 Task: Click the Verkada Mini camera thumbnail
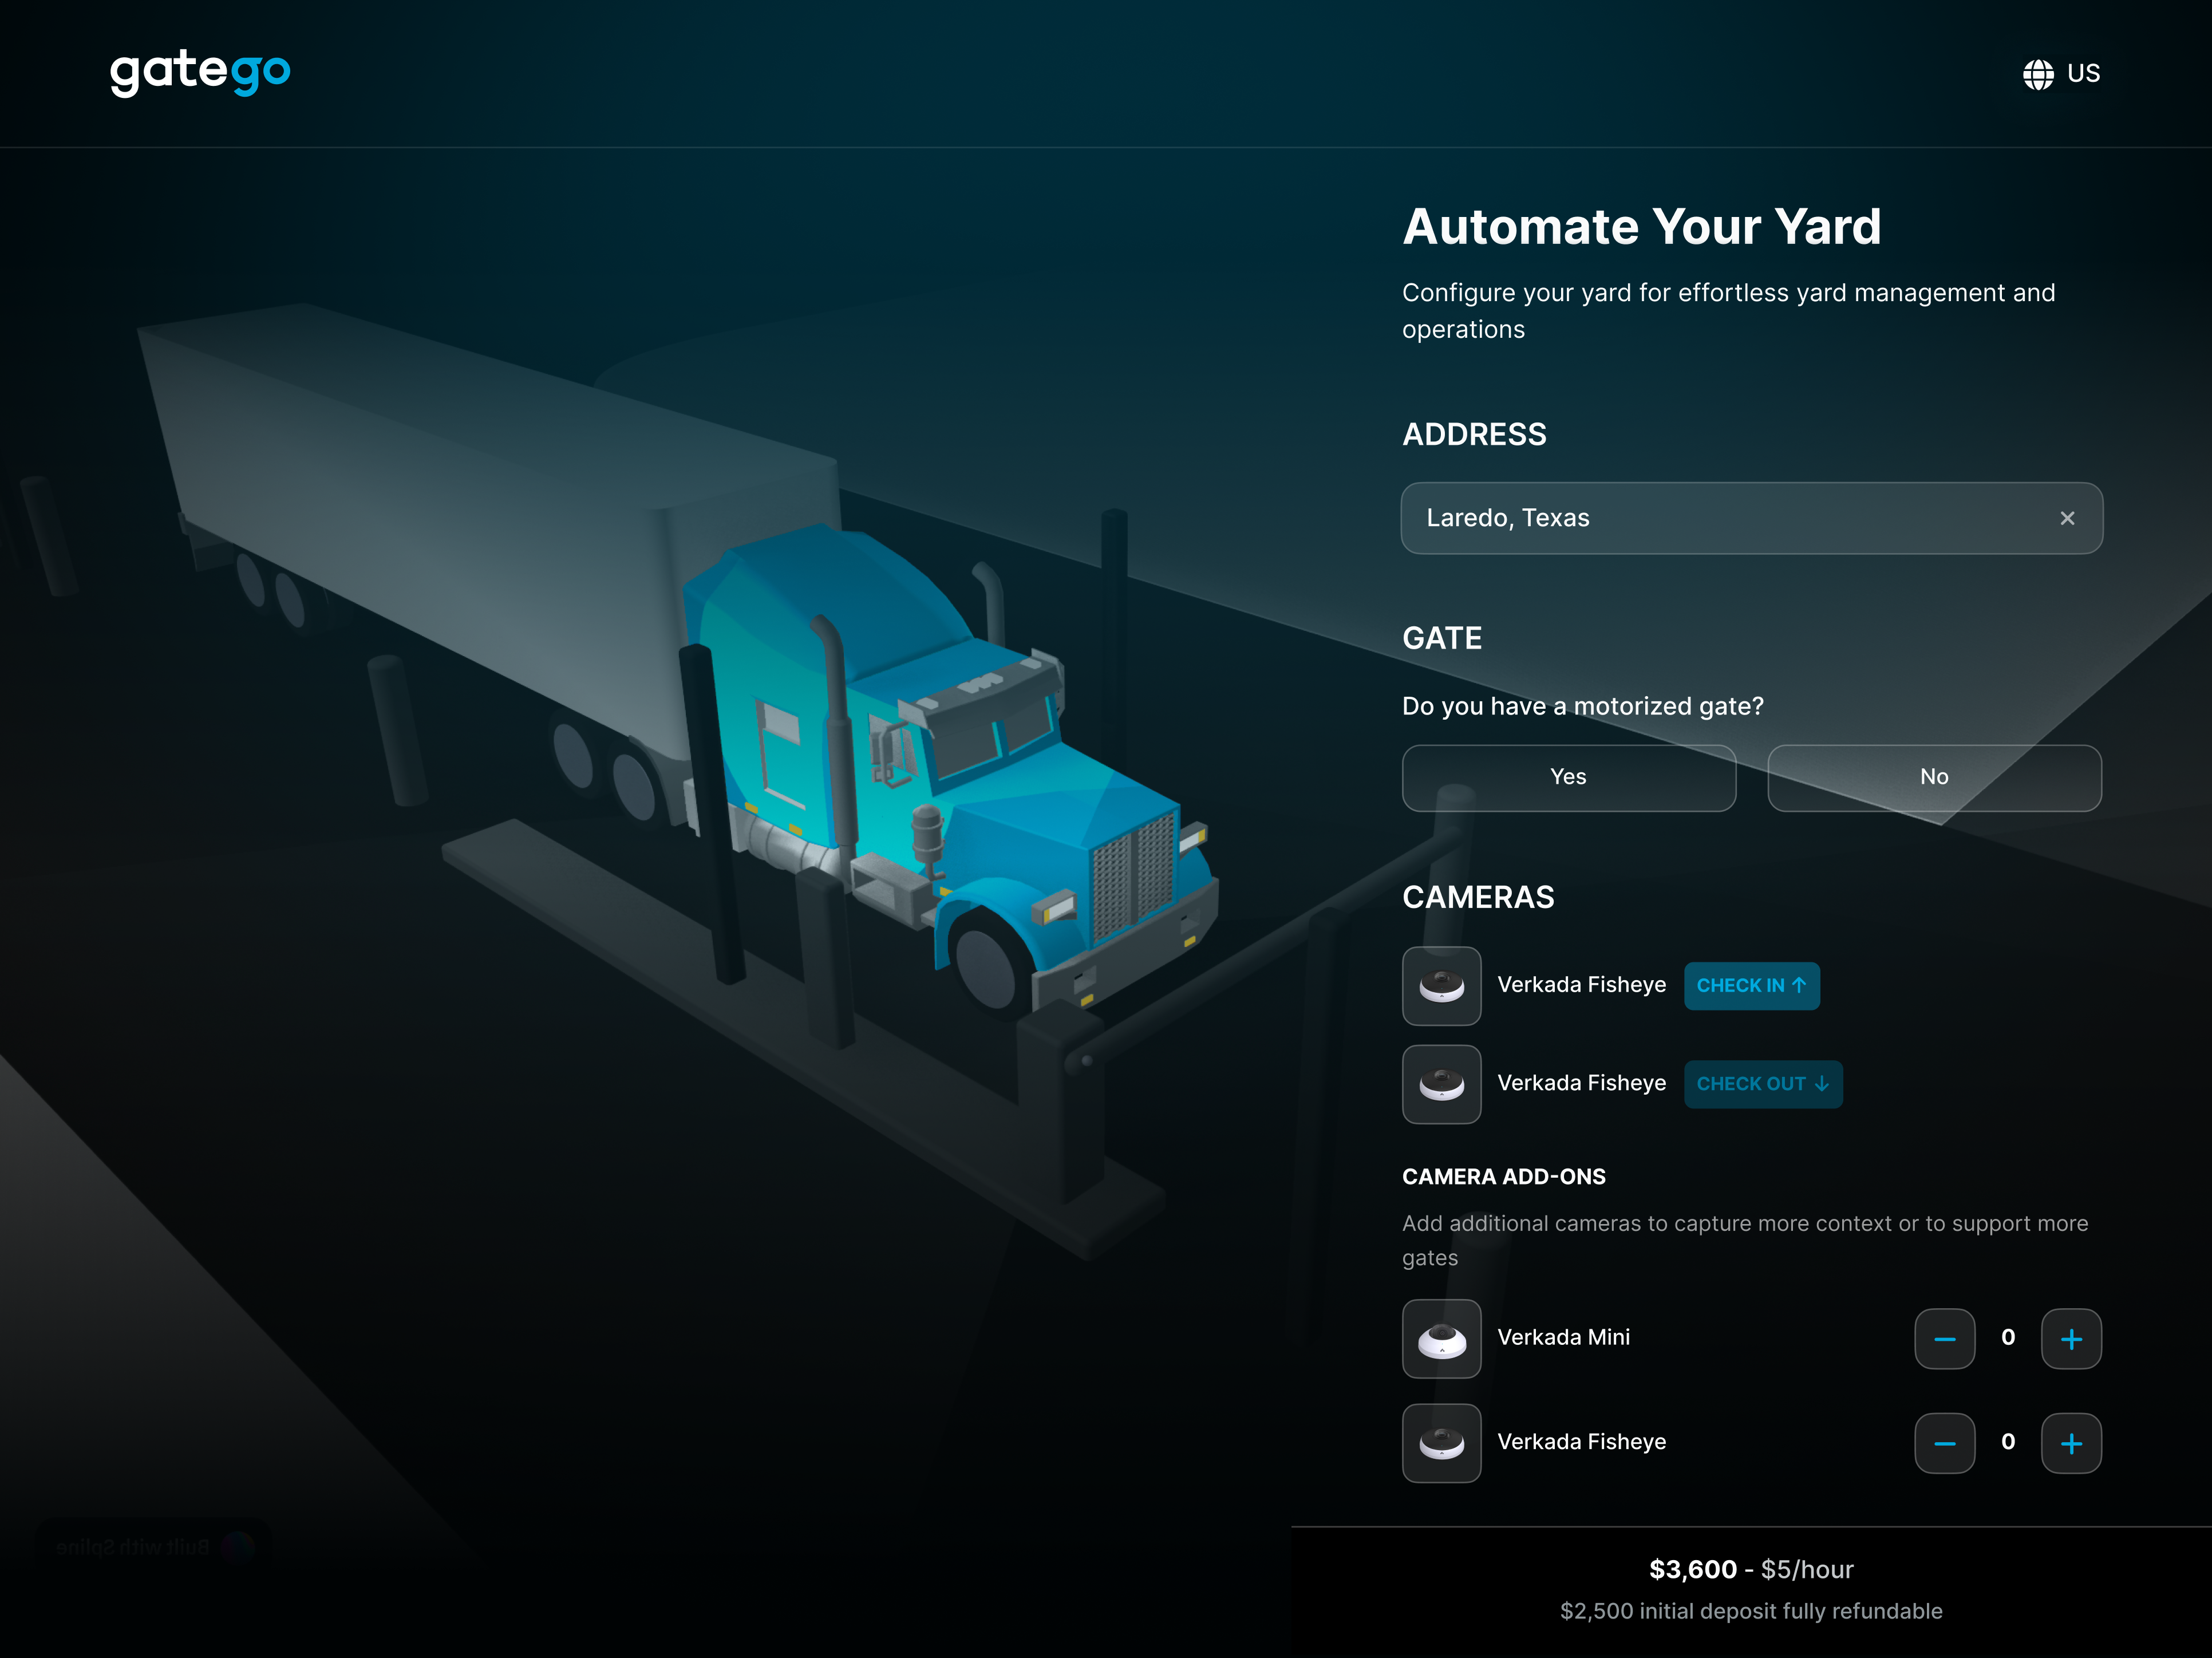[x=1441, y=1338]
